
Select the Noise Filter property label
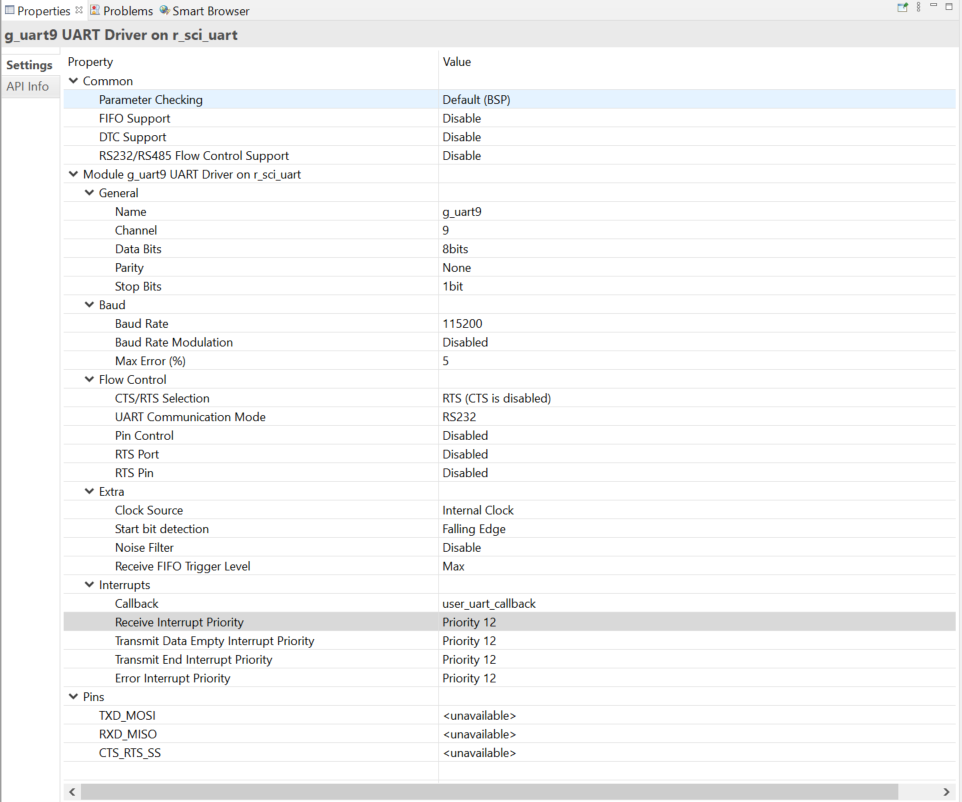pyautogui.click(x=144, y=547)
